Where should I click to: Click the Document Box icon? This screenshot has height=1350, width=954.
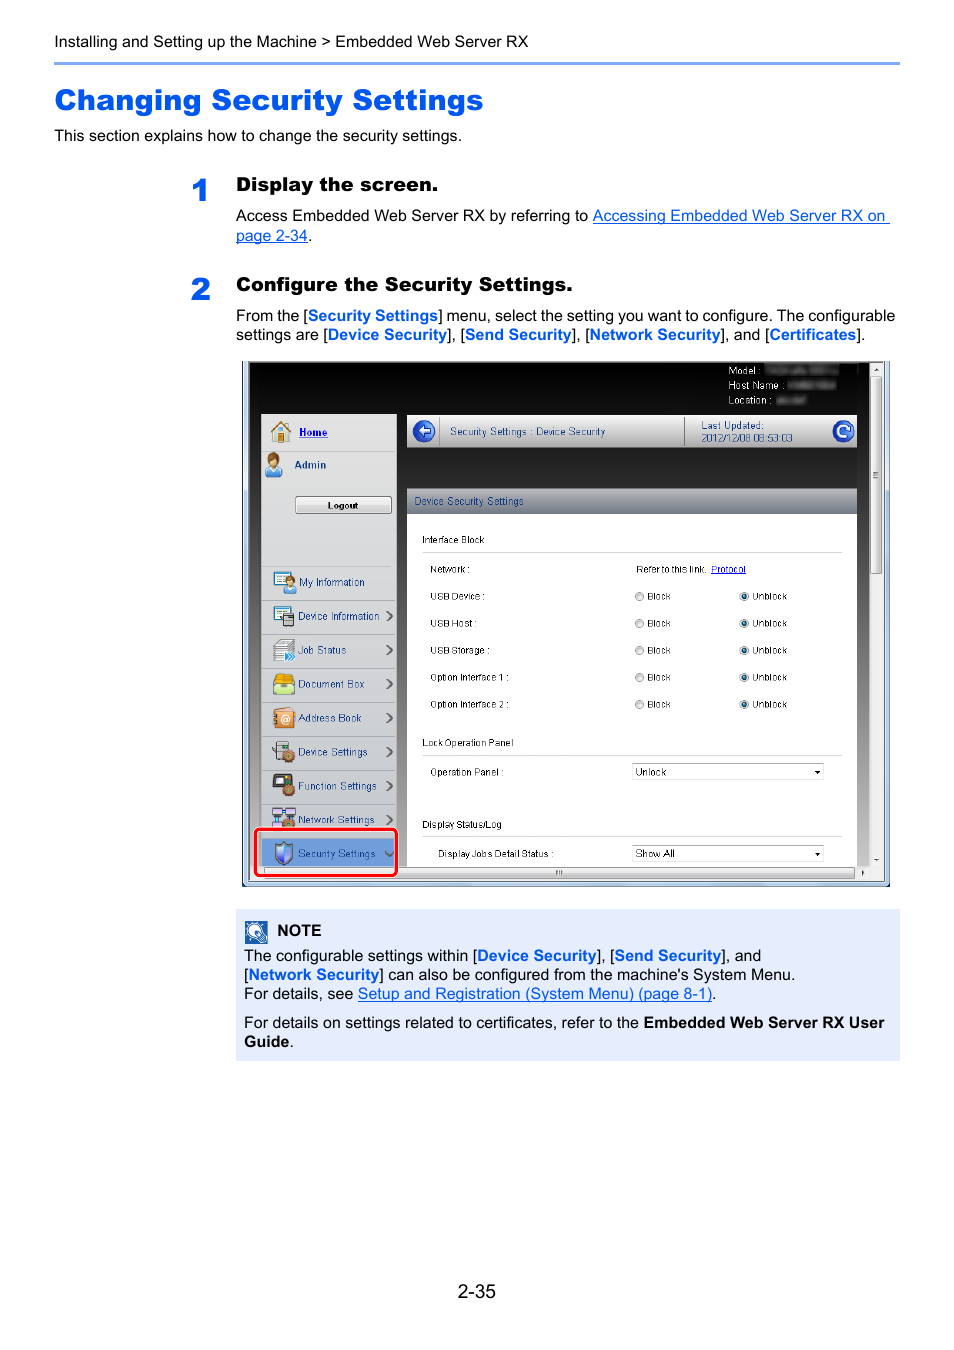pyautogui.click(x=284, y=683)
